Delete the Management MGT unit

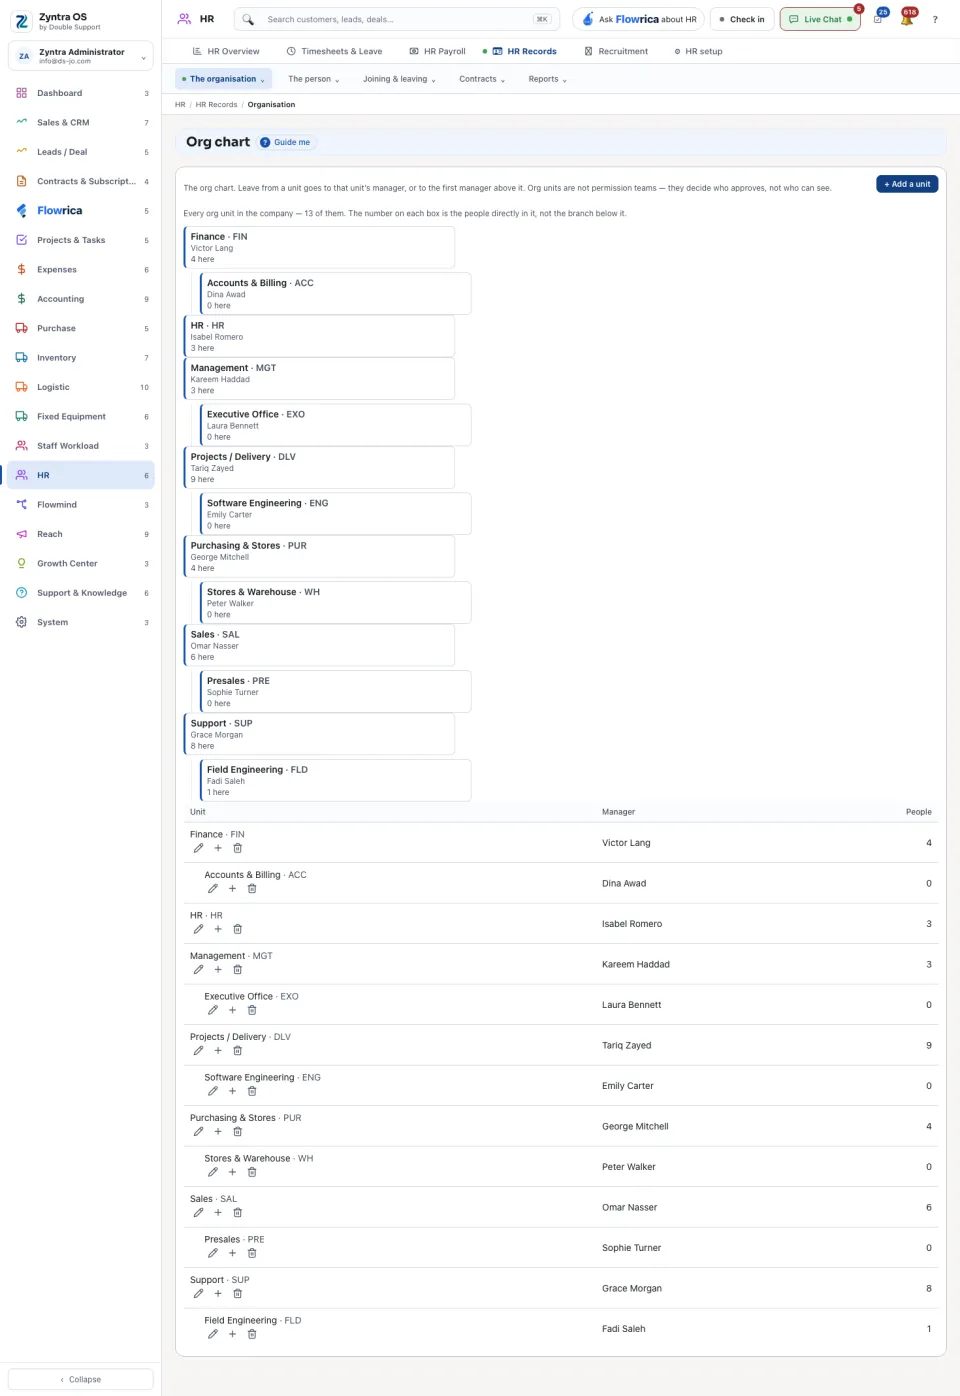click(x=237, y=969)
